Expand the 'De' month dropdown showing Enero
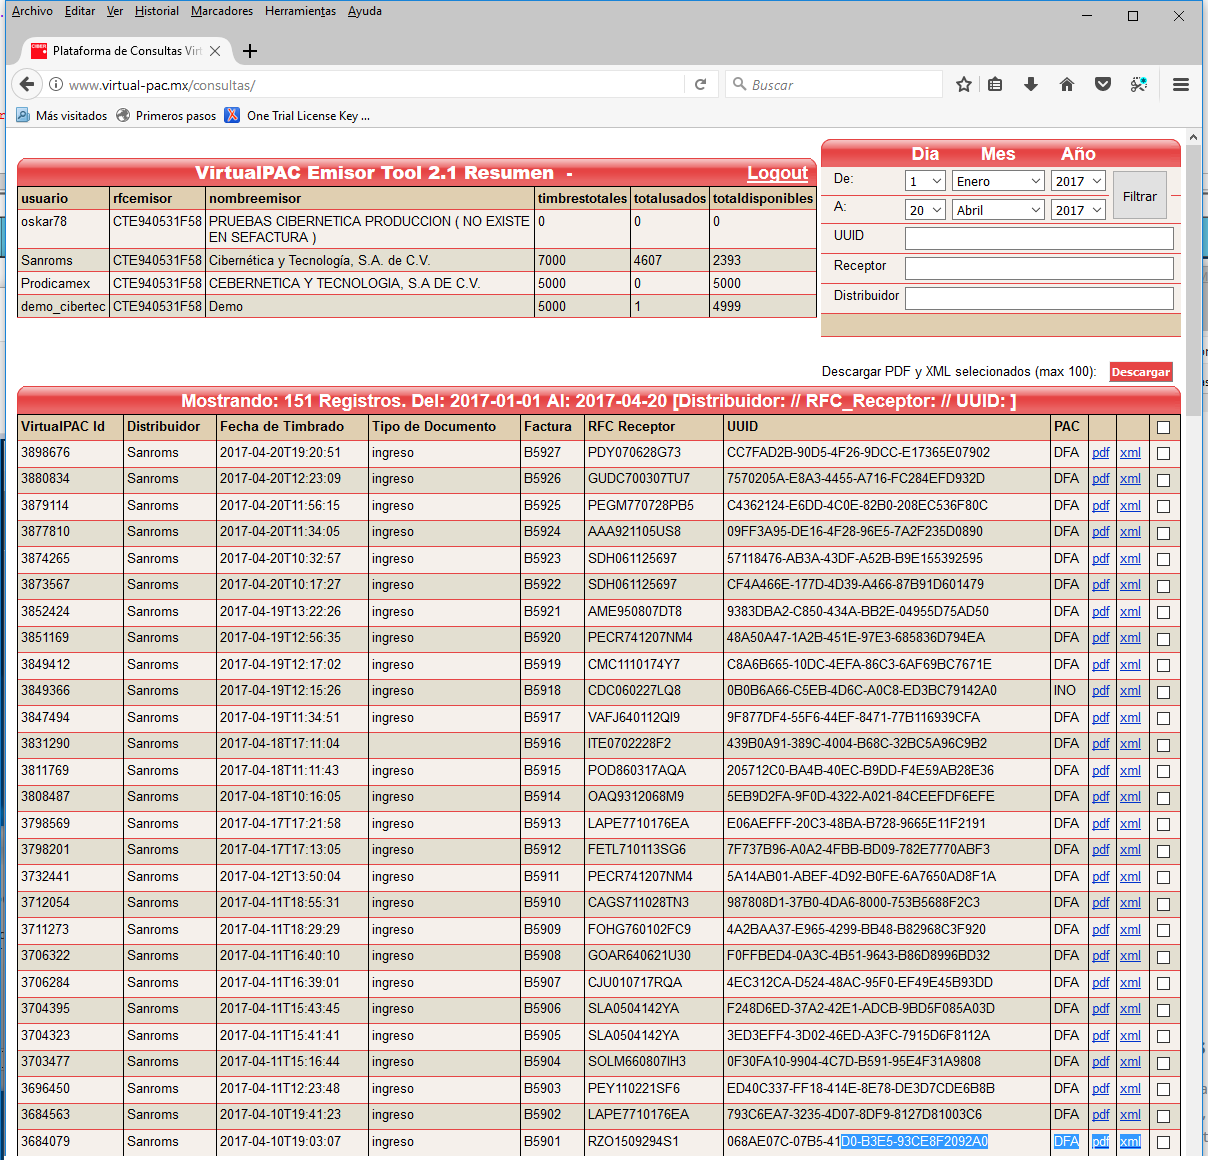Viewport: 1208px width, 1160px height. 997,181
